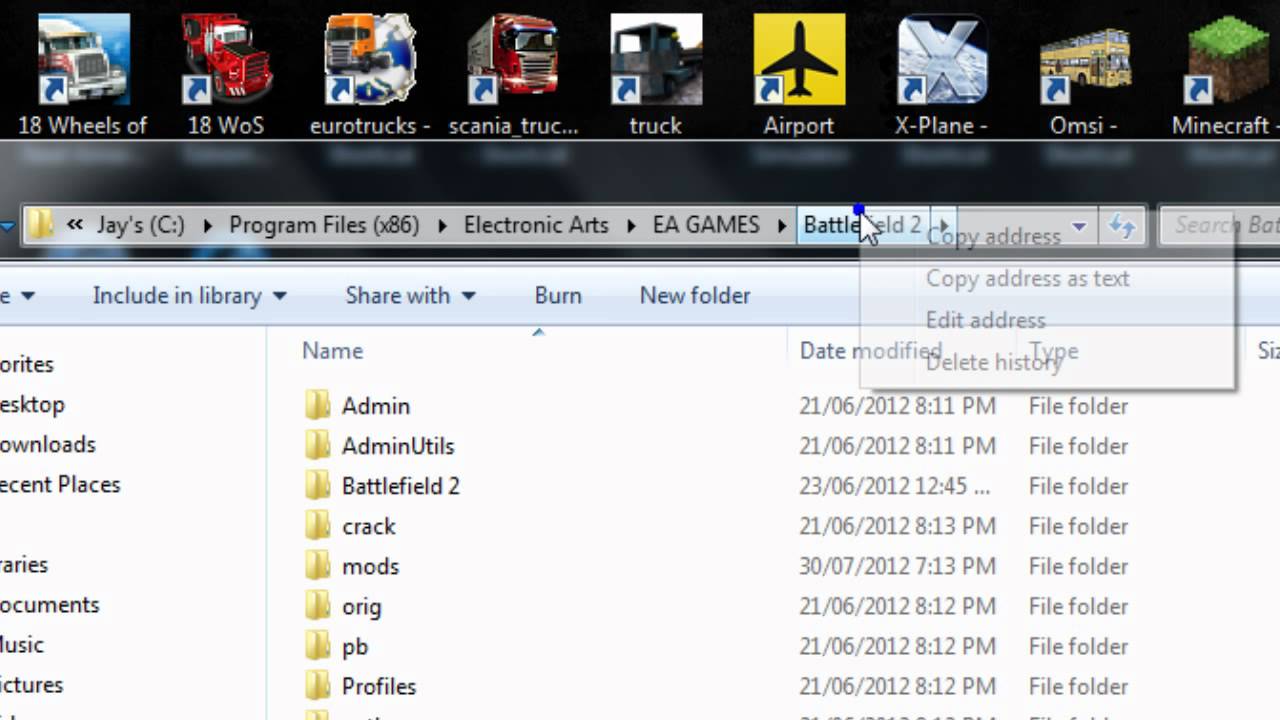Click the mods date 30/07/2012 7:13 PM
Screen dimensions: 1280x720
[x=897, y=566]
